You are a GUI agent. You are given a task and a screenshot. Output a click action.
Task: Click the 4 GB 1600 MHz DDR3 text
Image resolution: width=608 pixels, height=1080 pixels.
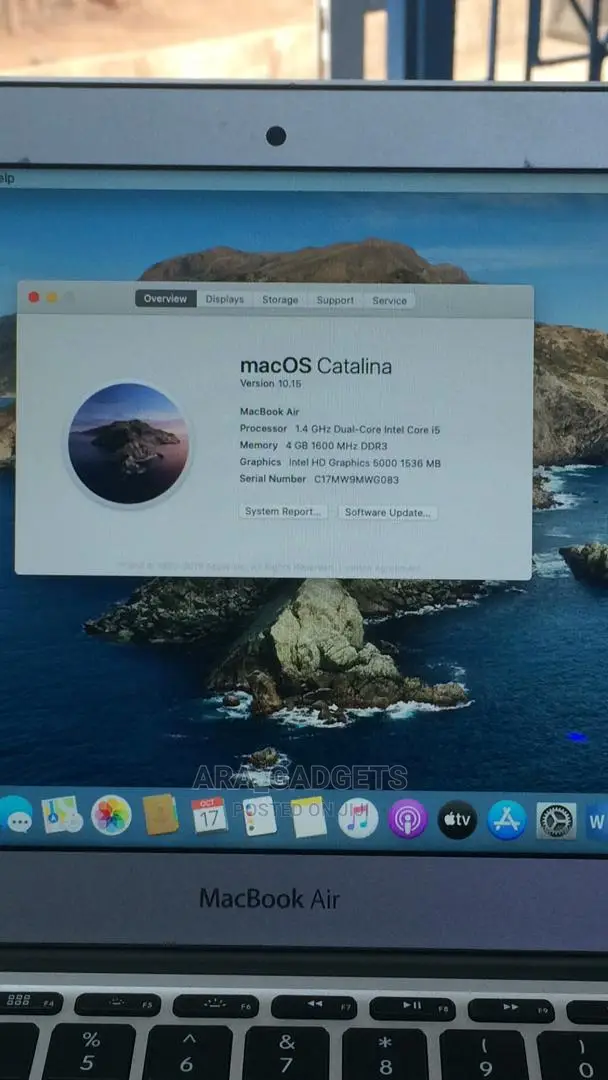click(x=337, y=446)
